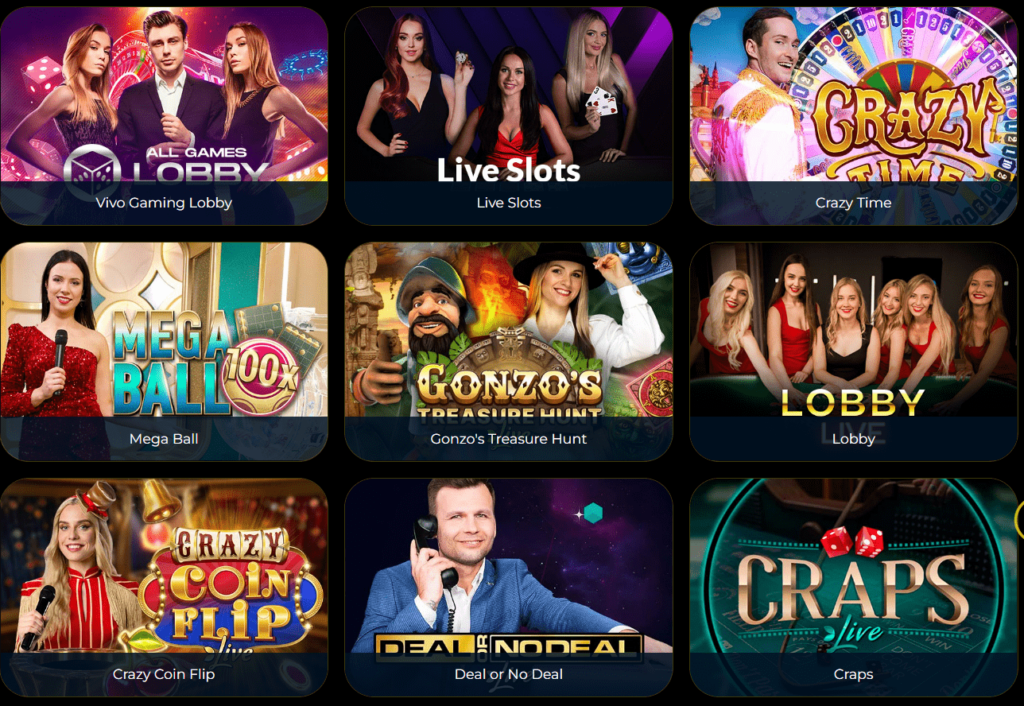Click the 'Crazy Time' caption label

[853, 202]
